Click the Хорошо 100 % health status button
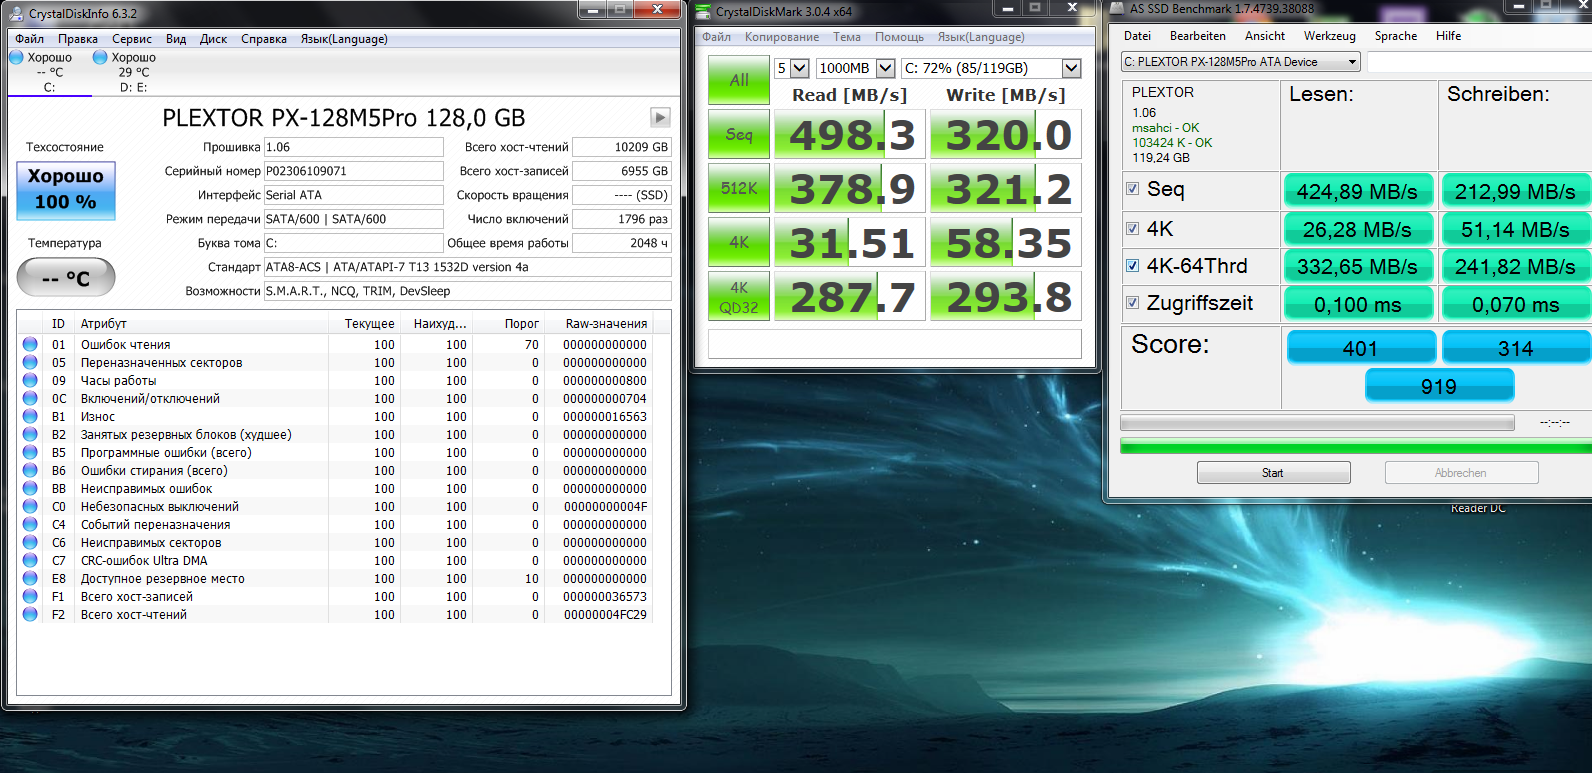 tap(66, 189)
